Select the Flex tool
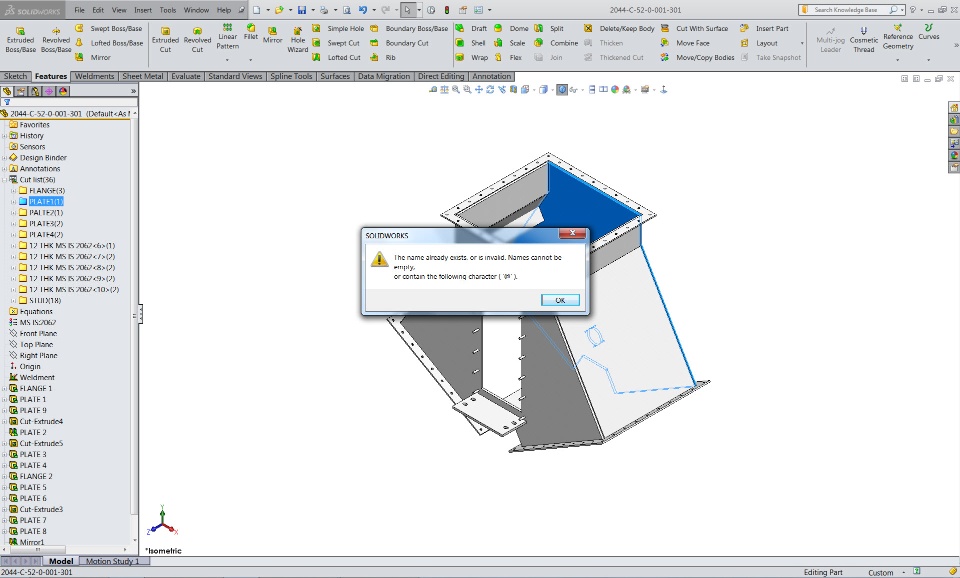 click(509, 57)
